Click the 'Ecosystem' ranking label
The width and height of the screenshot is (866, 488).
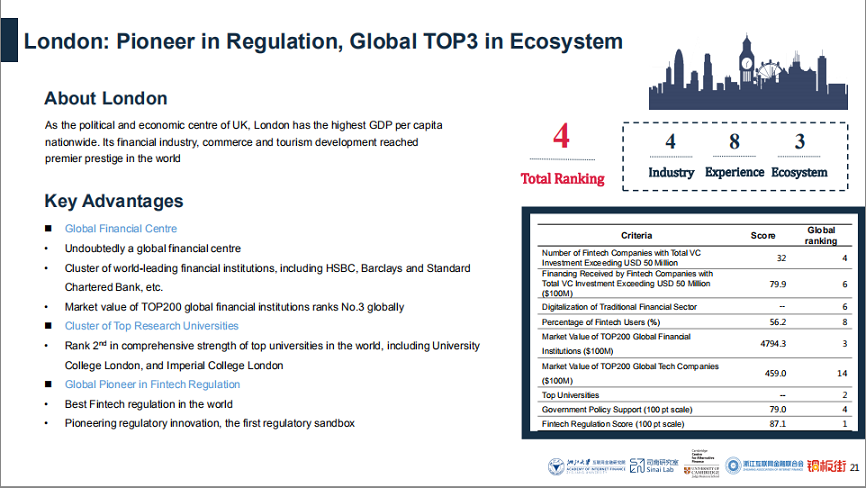pos(799,172)
